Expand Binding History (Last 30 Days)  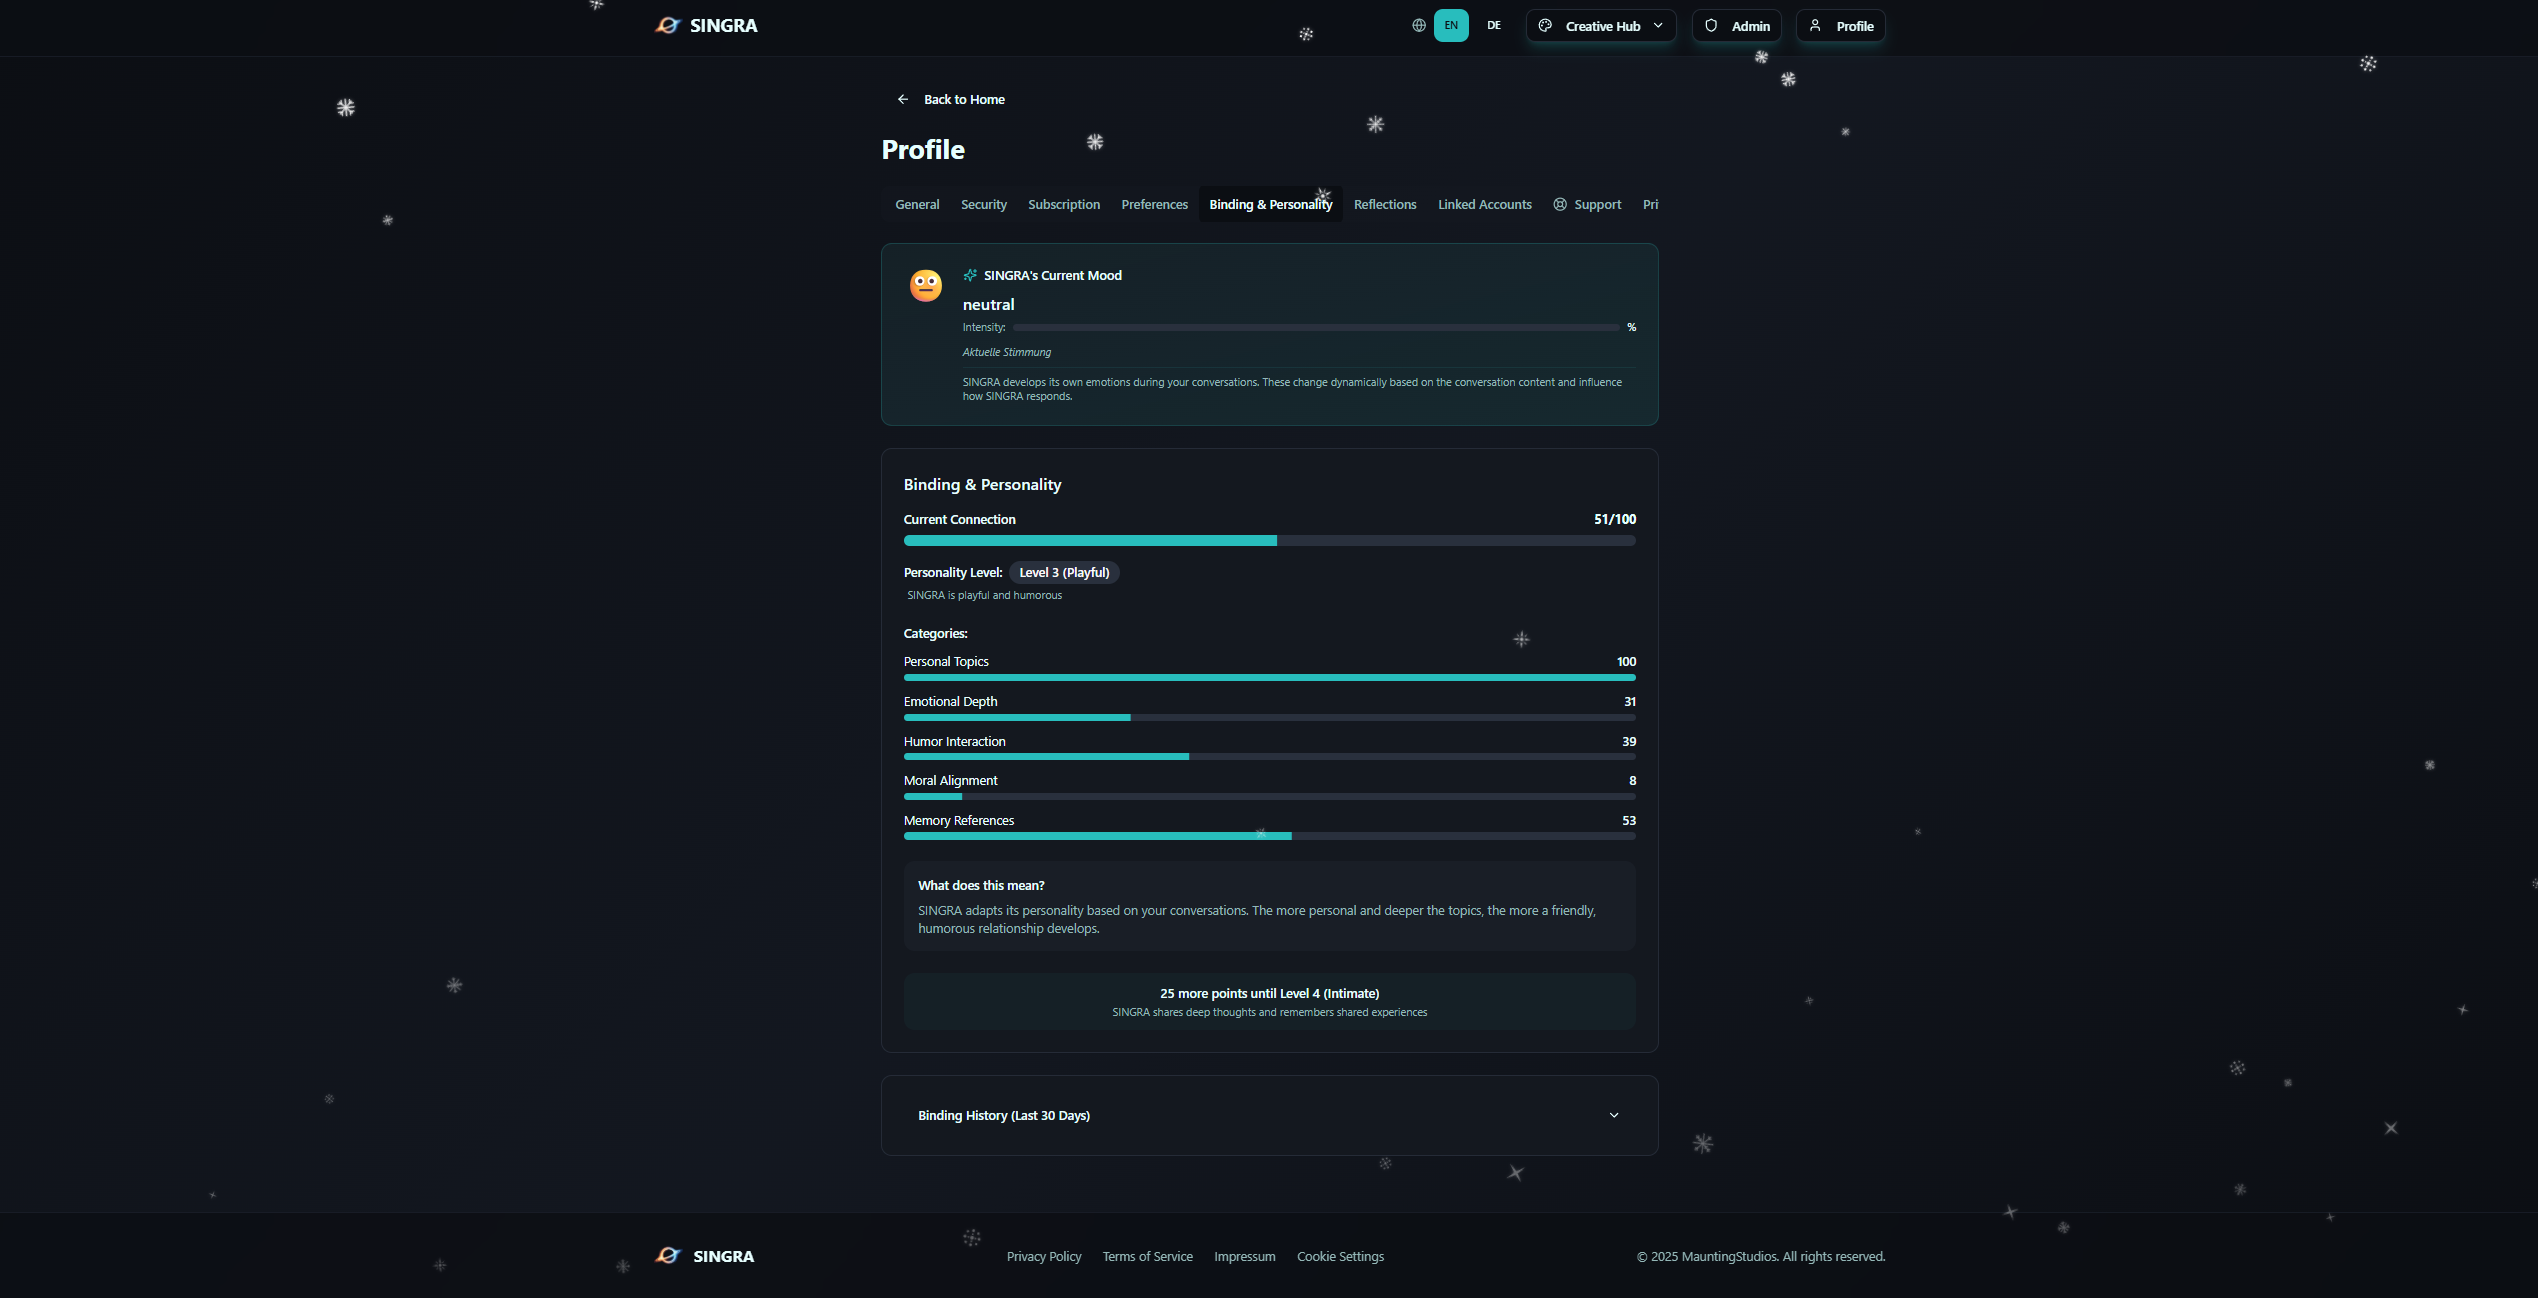(x=1004, y=1115)
